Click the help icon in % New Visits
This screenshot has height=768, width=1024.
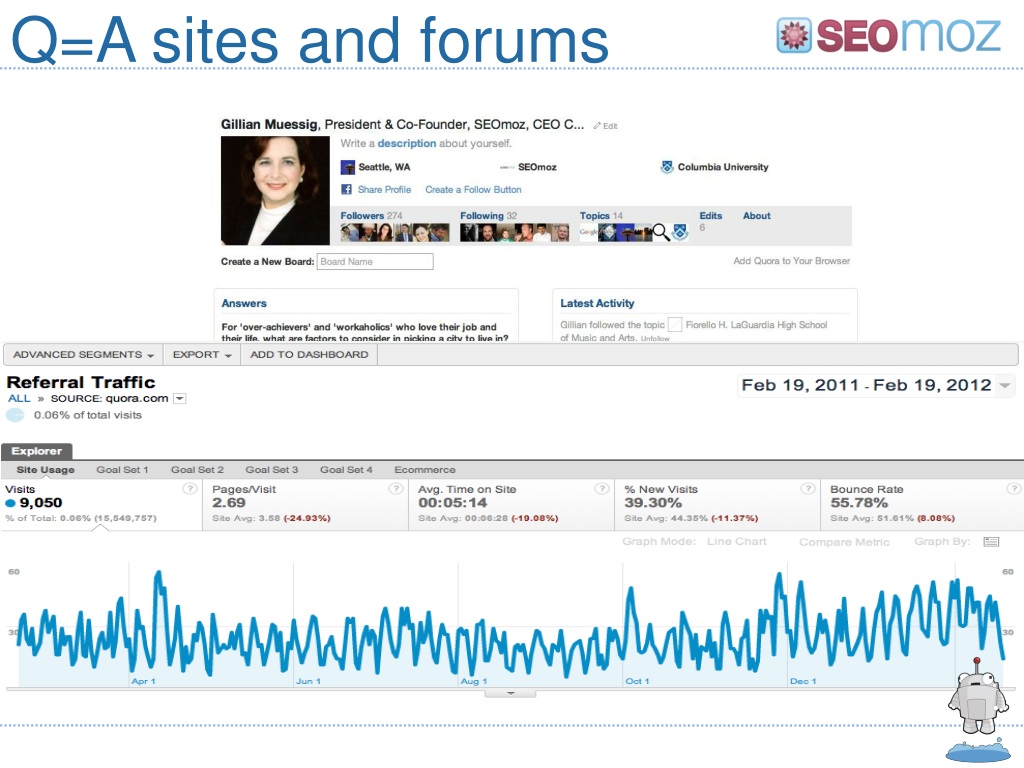(808, 488)
